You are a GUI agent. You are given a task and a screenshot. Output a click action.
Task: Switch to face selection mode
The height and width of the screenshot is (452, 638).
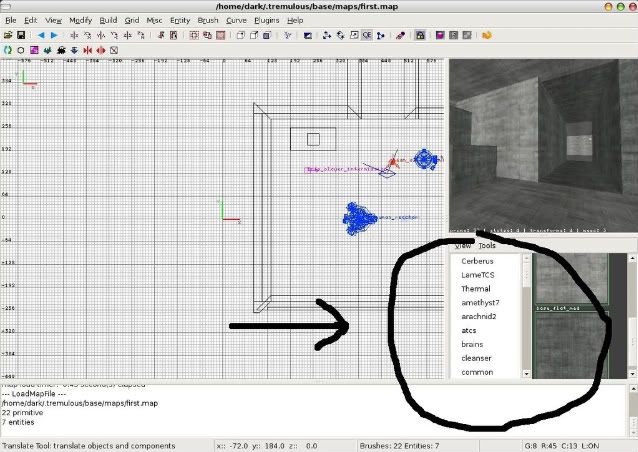click(x=267, y=35)
